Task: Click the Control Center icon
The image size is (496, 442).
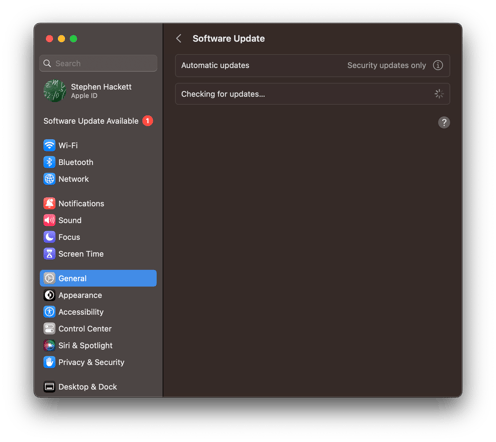Action: tap(49, 329)
